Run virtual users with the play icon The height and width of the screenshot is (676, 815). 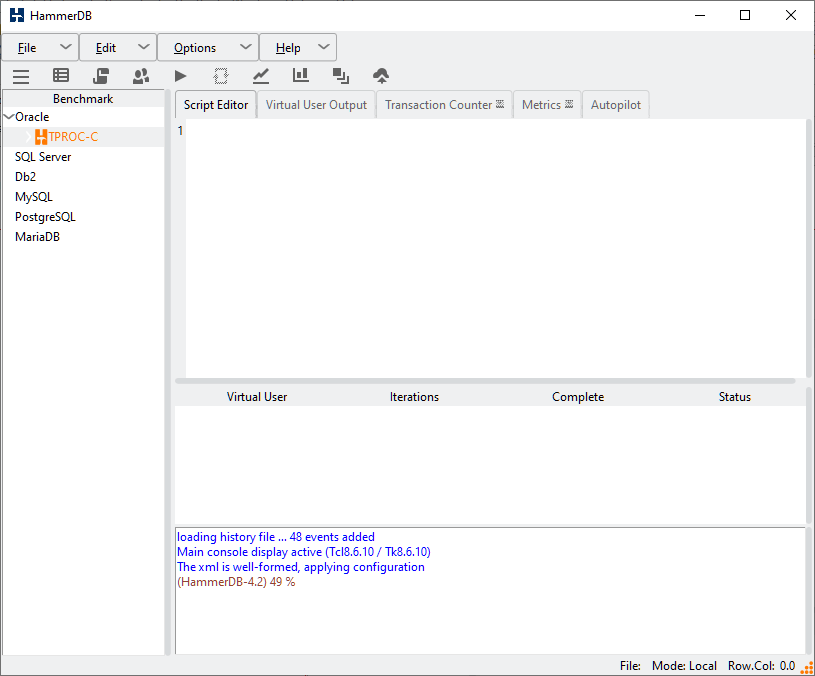pyautogui.click(x=180, y=76)
